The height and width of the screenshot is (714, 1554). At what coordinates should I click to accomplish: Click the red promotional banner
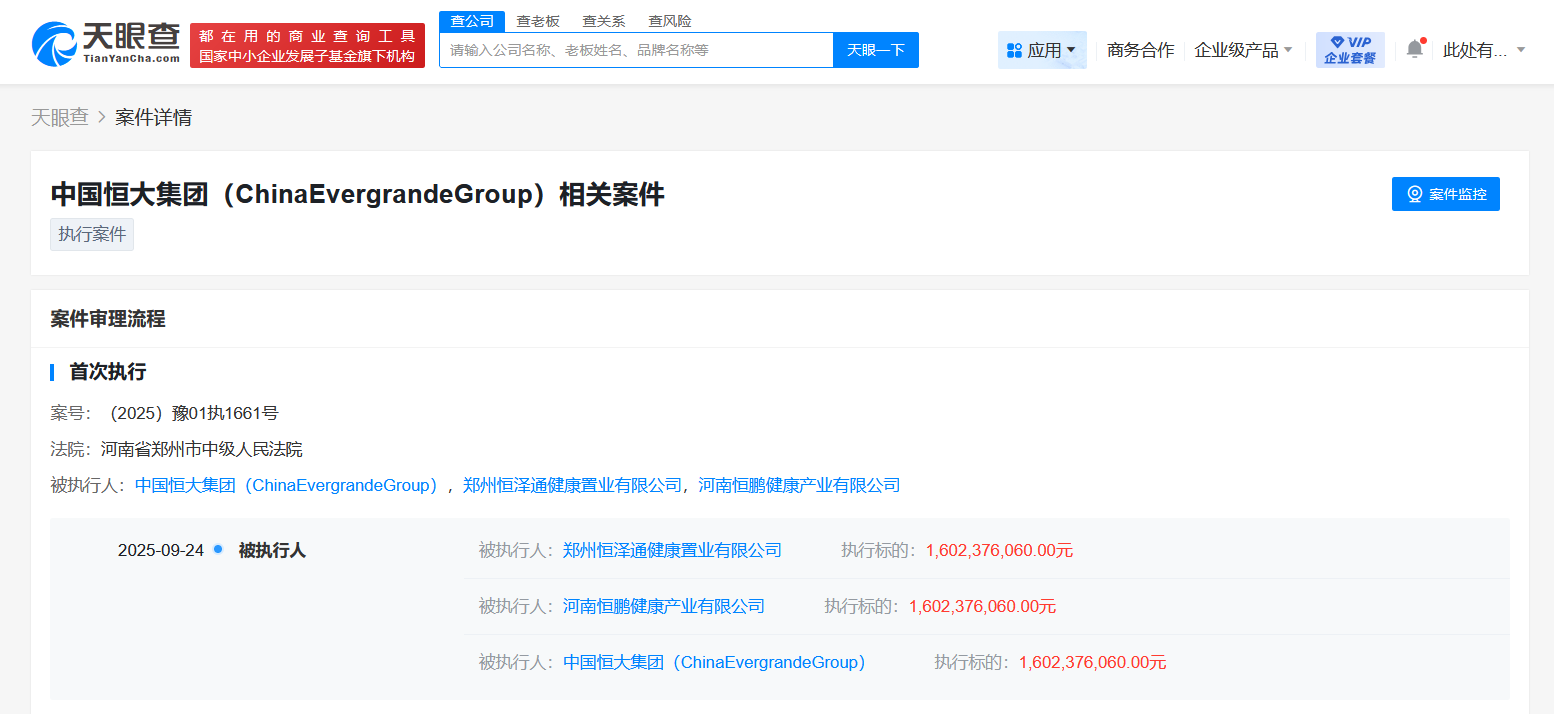(x=308, y=46)
